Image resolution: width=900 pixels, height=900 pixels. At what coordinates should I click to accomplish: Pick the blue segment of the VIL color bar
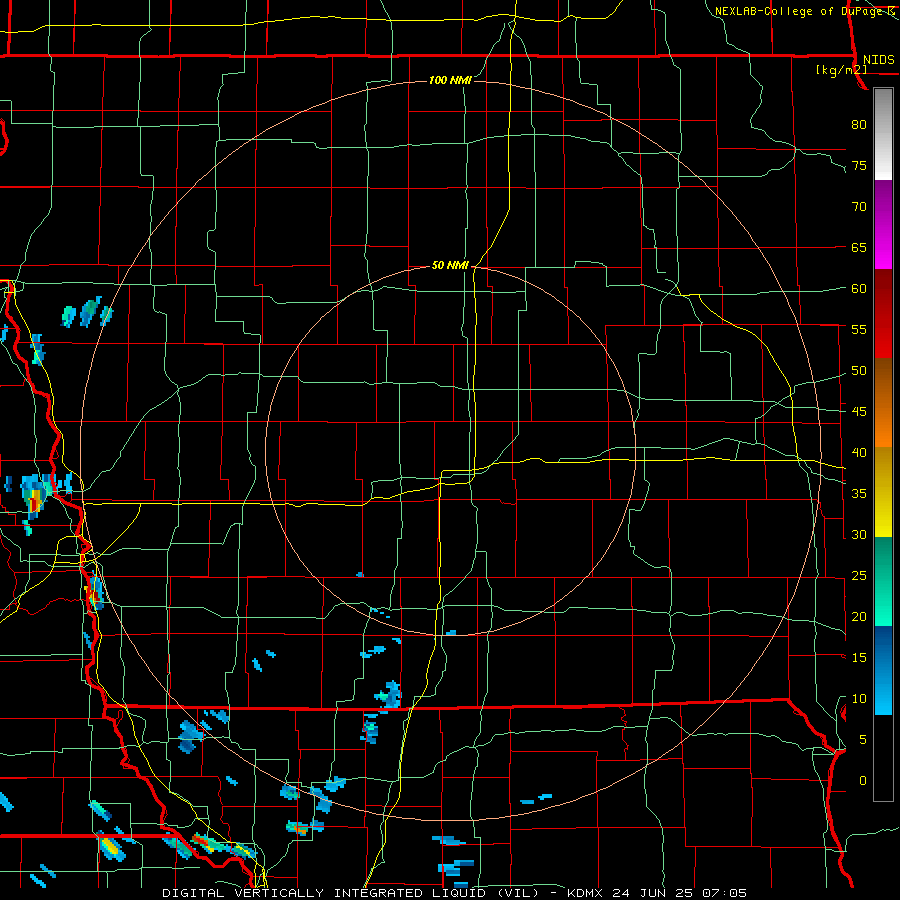(x=883, y=670)
